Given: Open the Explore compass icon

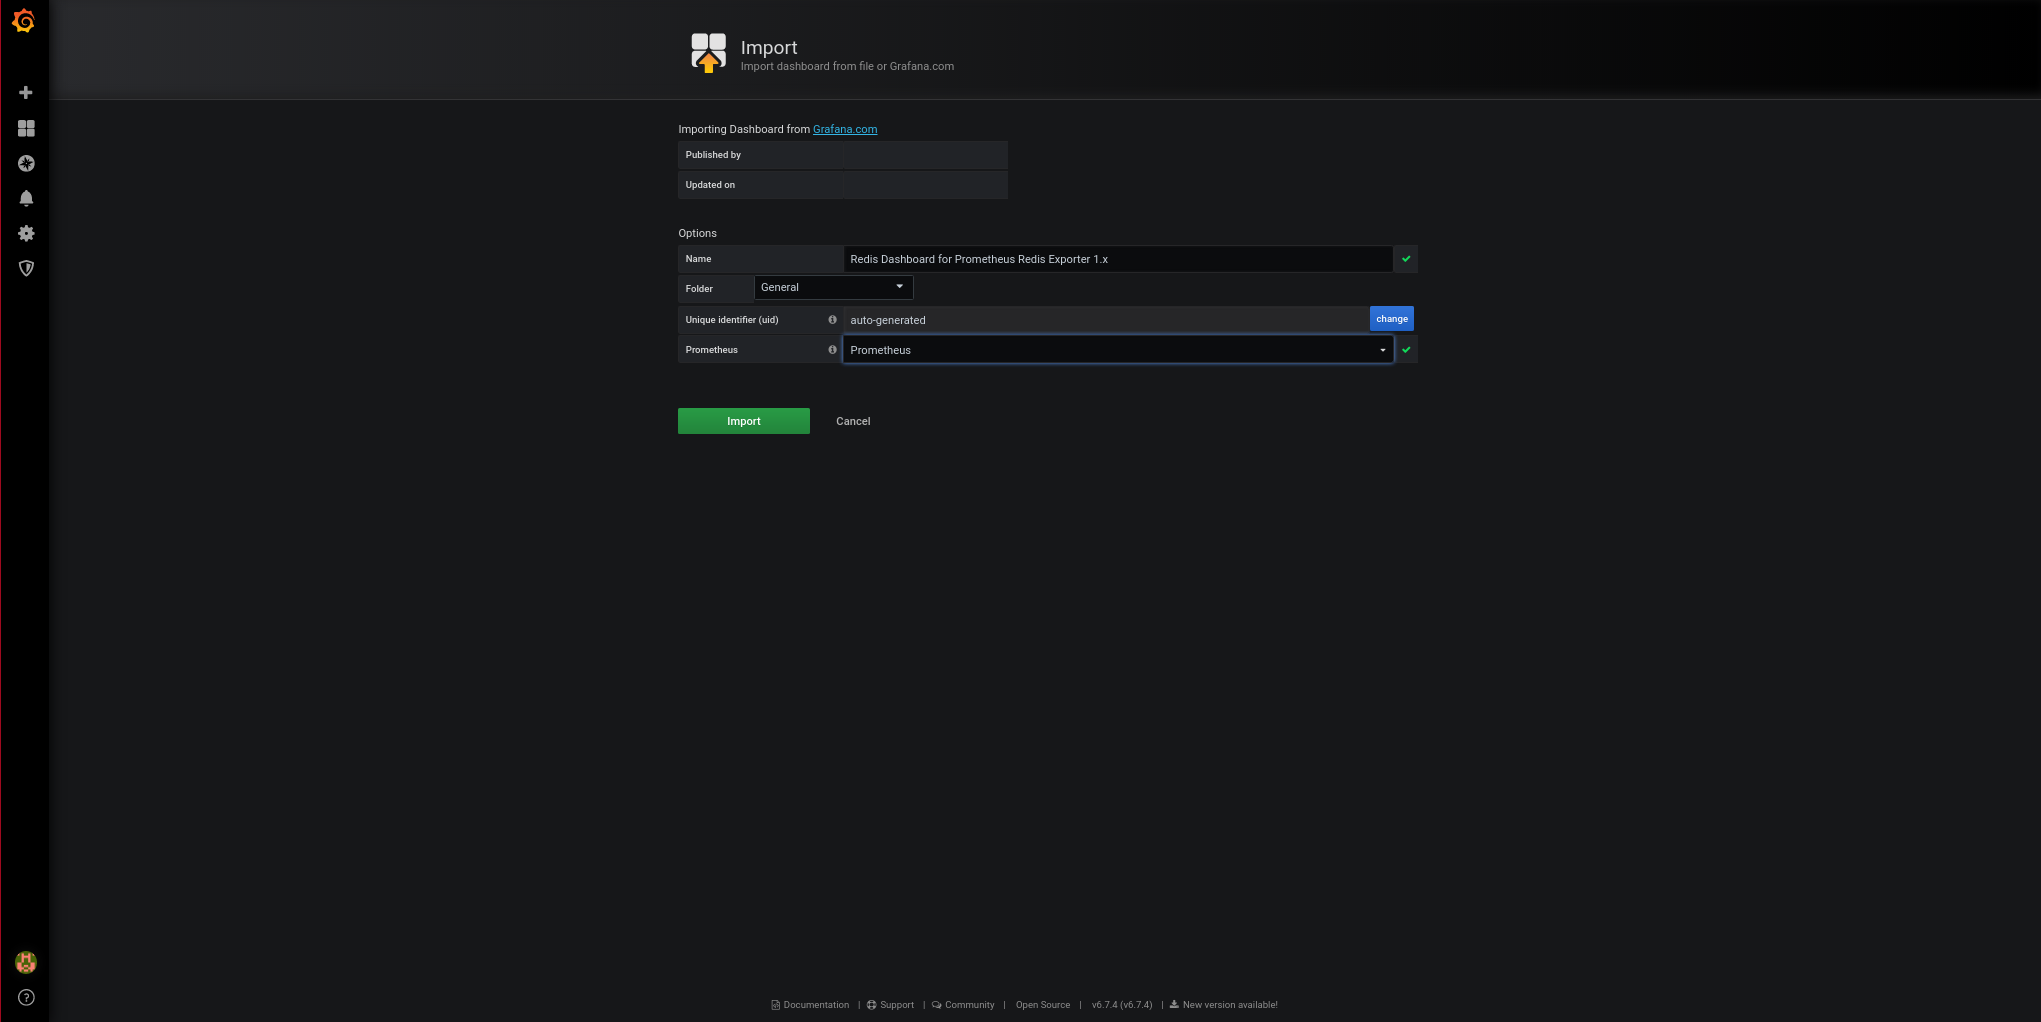Looking at the screenshot, I should click(26, 163).
